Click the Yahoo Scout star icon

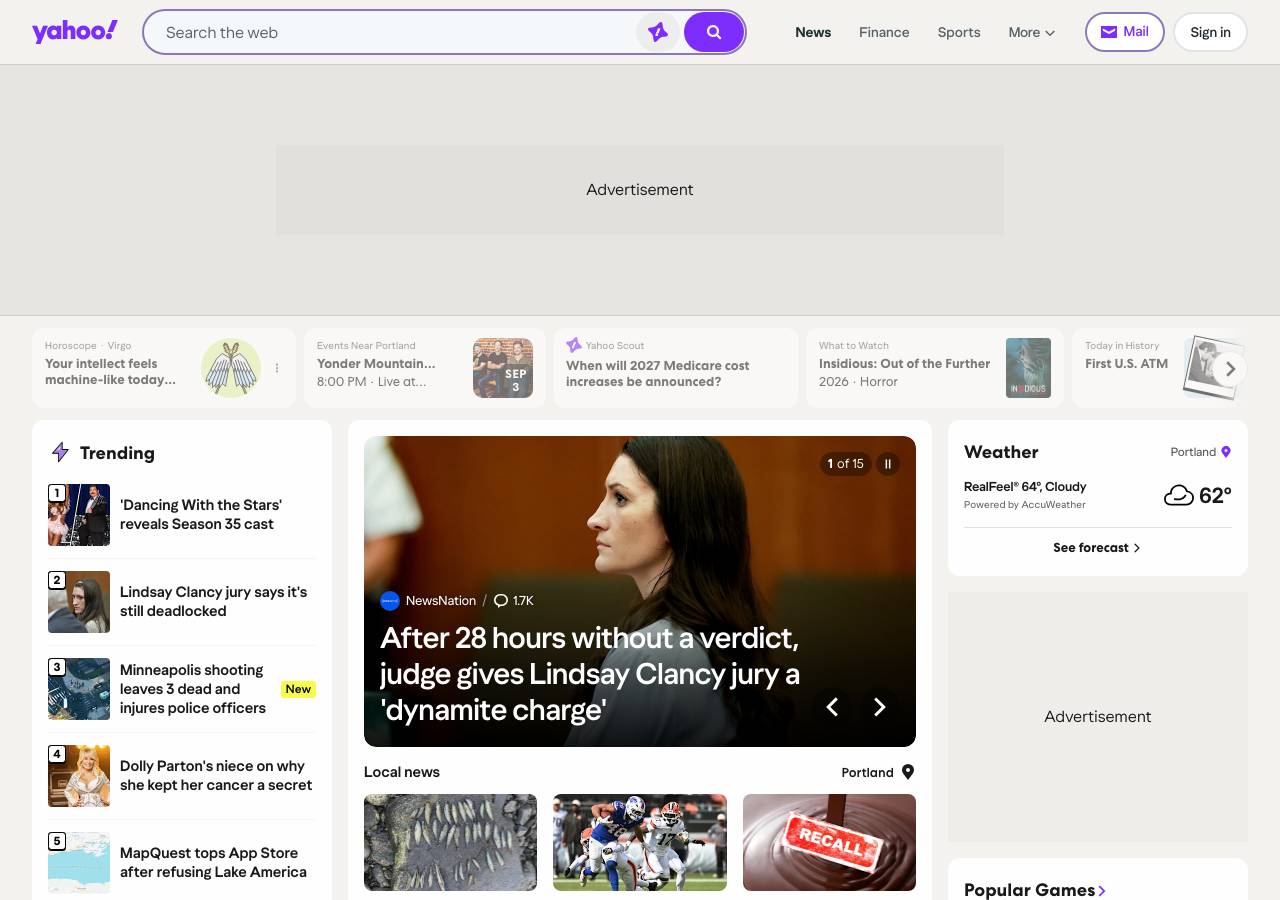point(574,345)
